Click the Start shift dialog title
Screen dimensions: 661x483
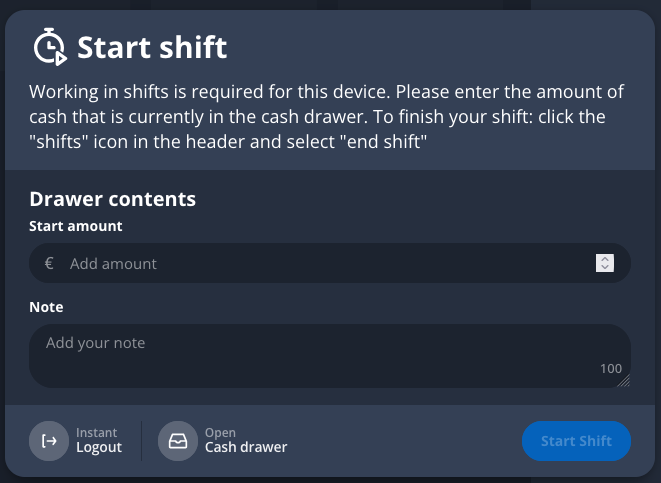tap(152, 47)
